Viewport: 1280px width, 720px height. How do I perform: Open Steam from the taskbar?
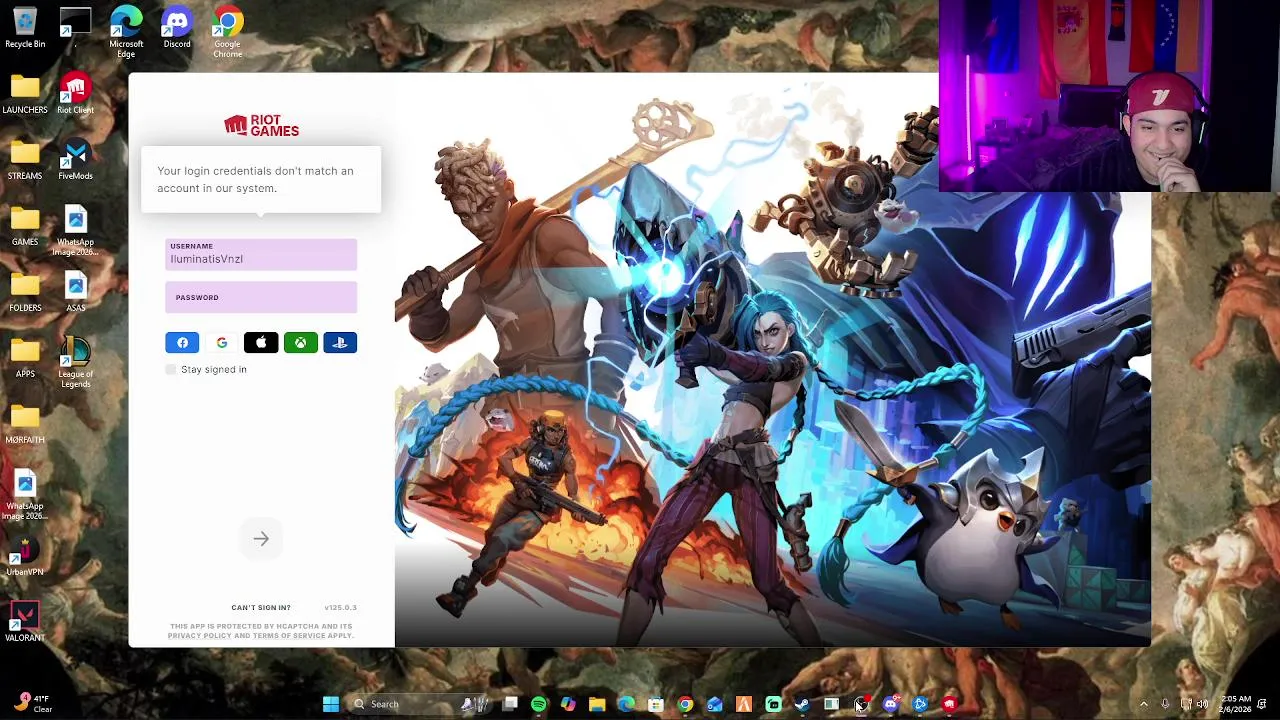click(802, 704)
